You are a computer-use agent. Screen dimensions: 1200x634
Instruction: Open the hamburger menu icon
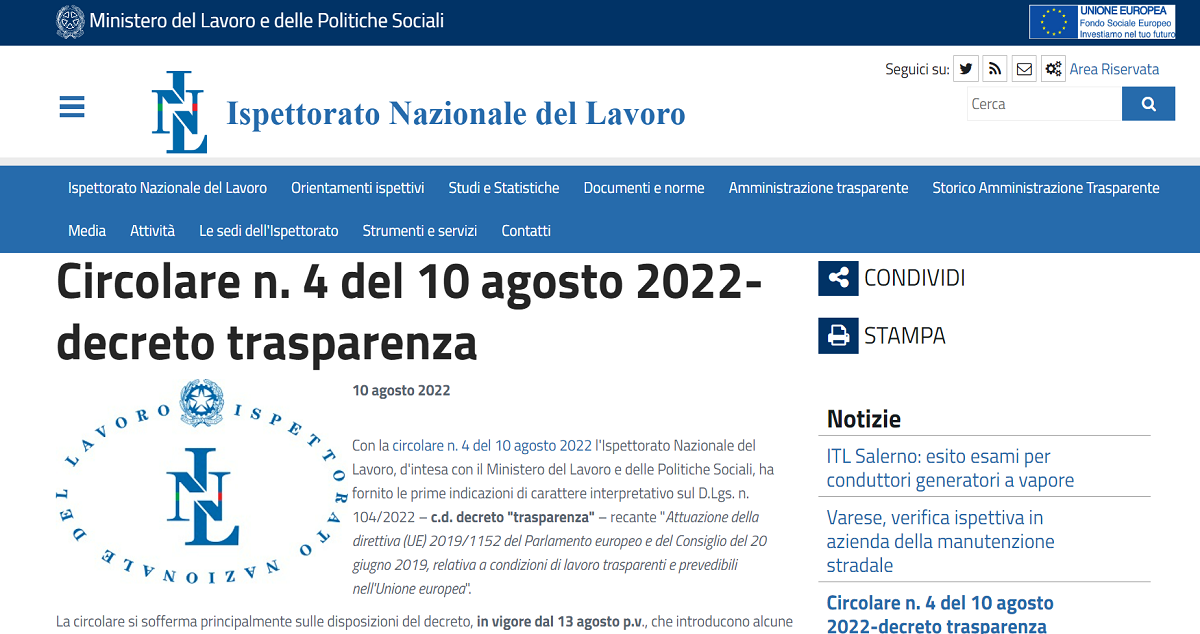point(72,107)
